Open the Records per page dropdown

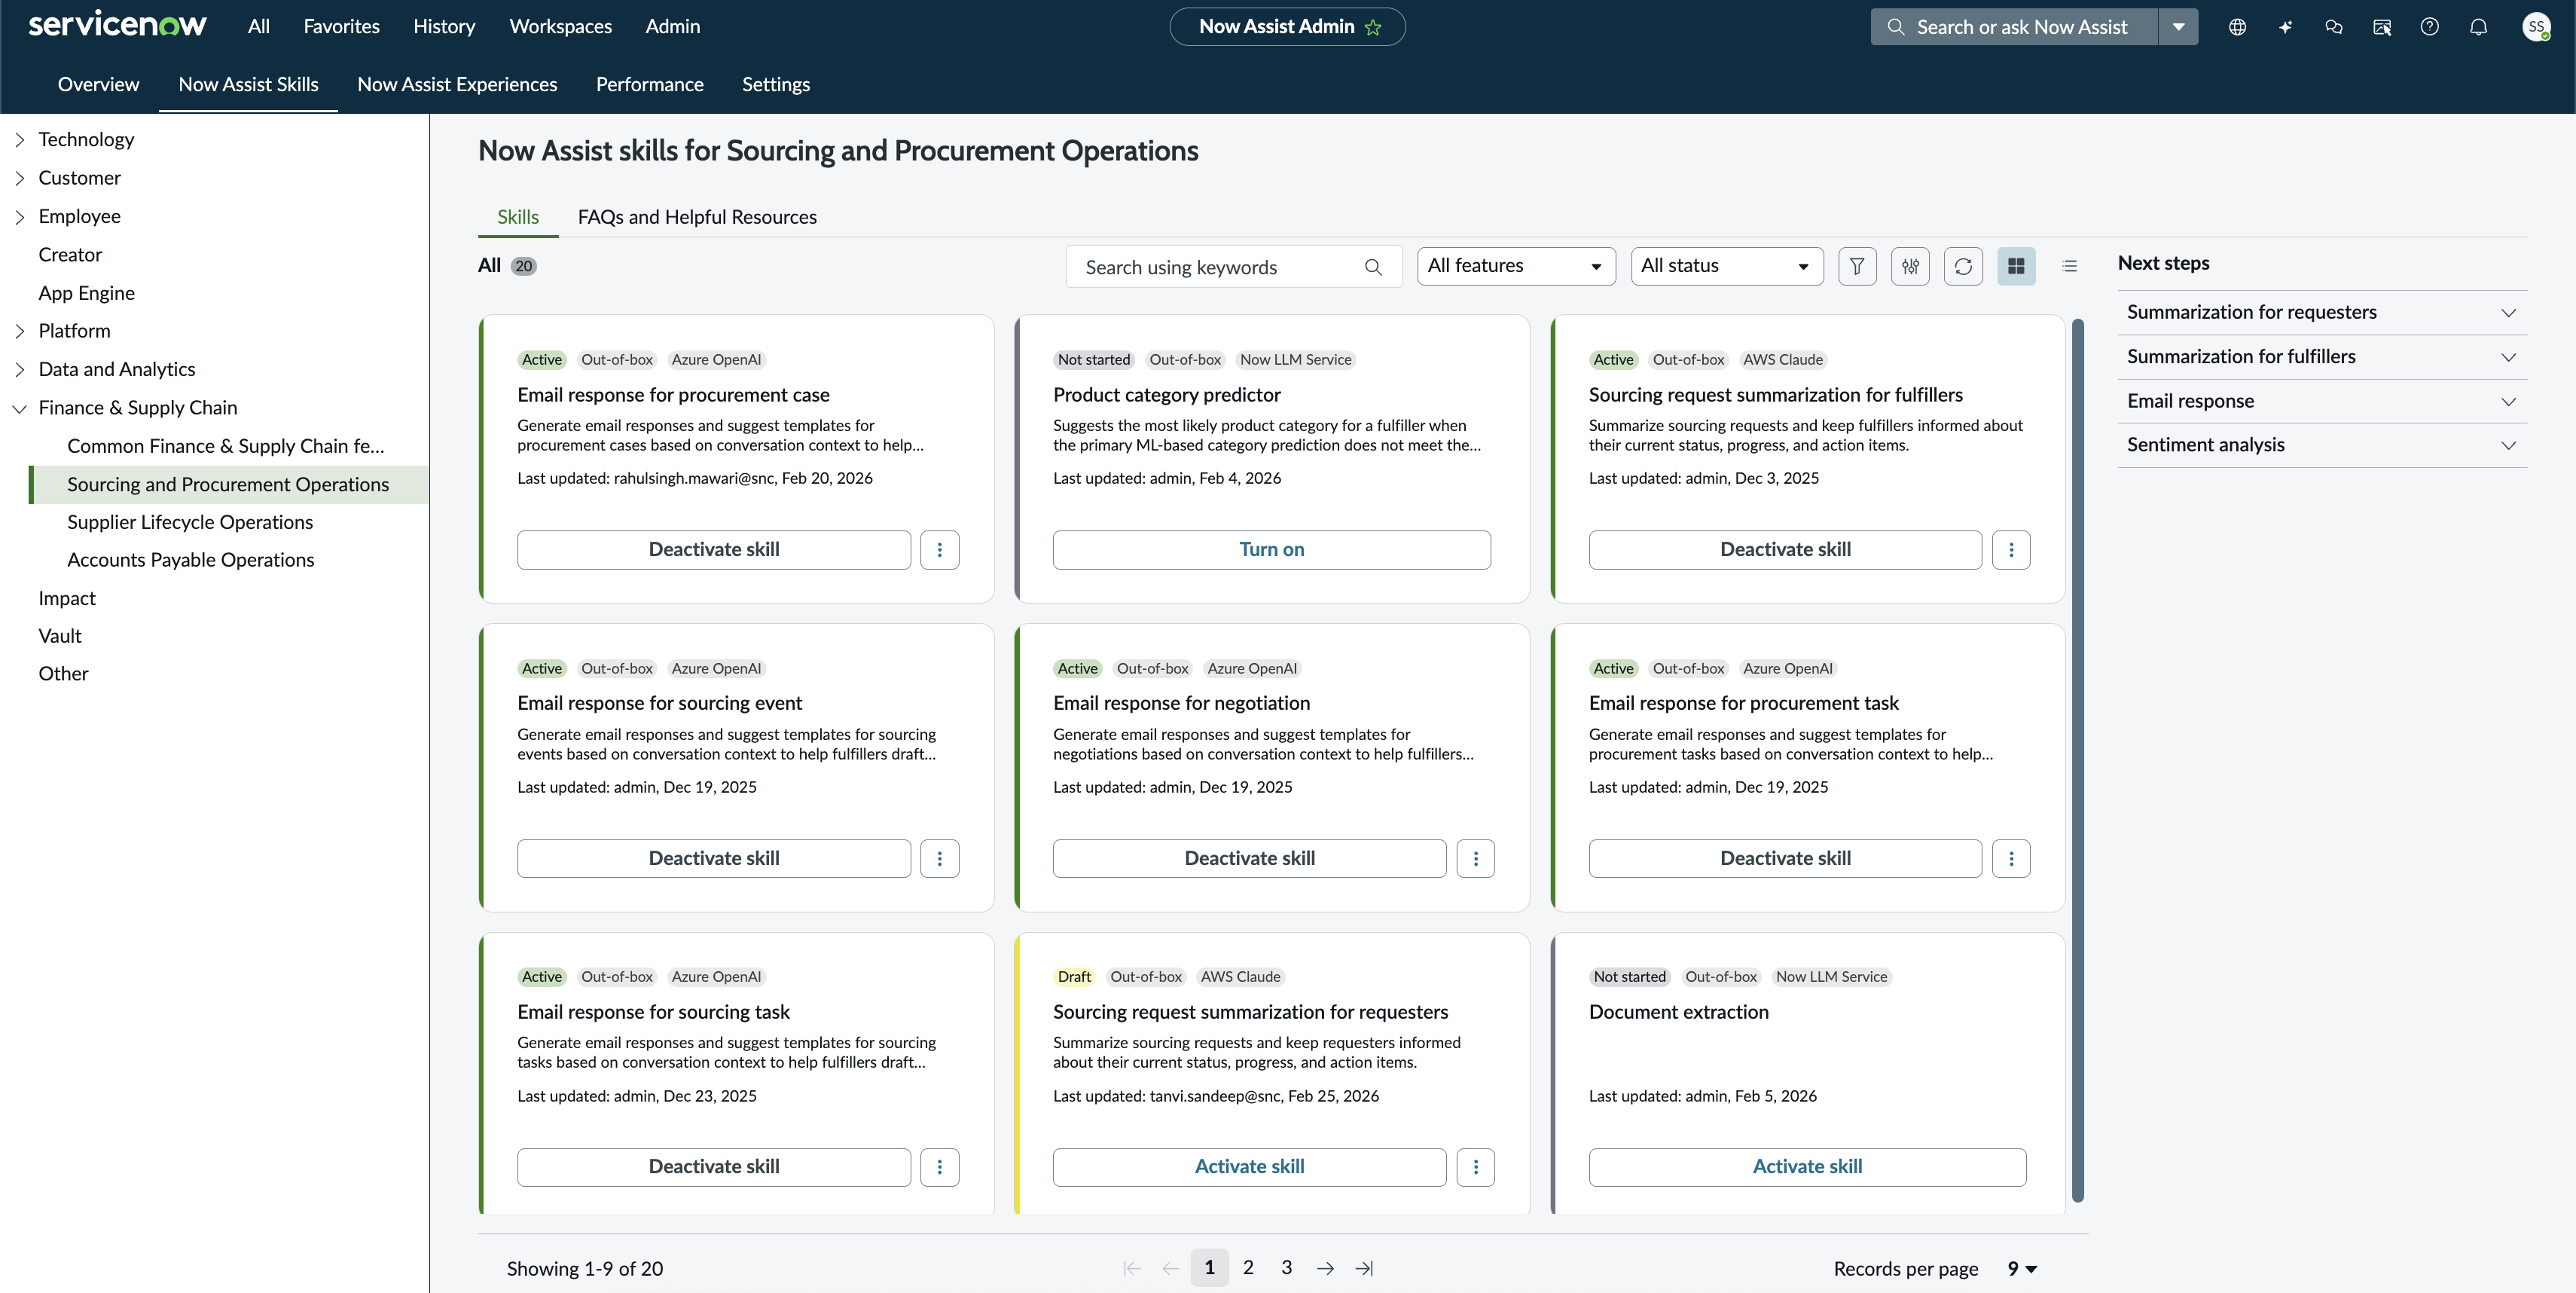[x=2022, y=1268]
